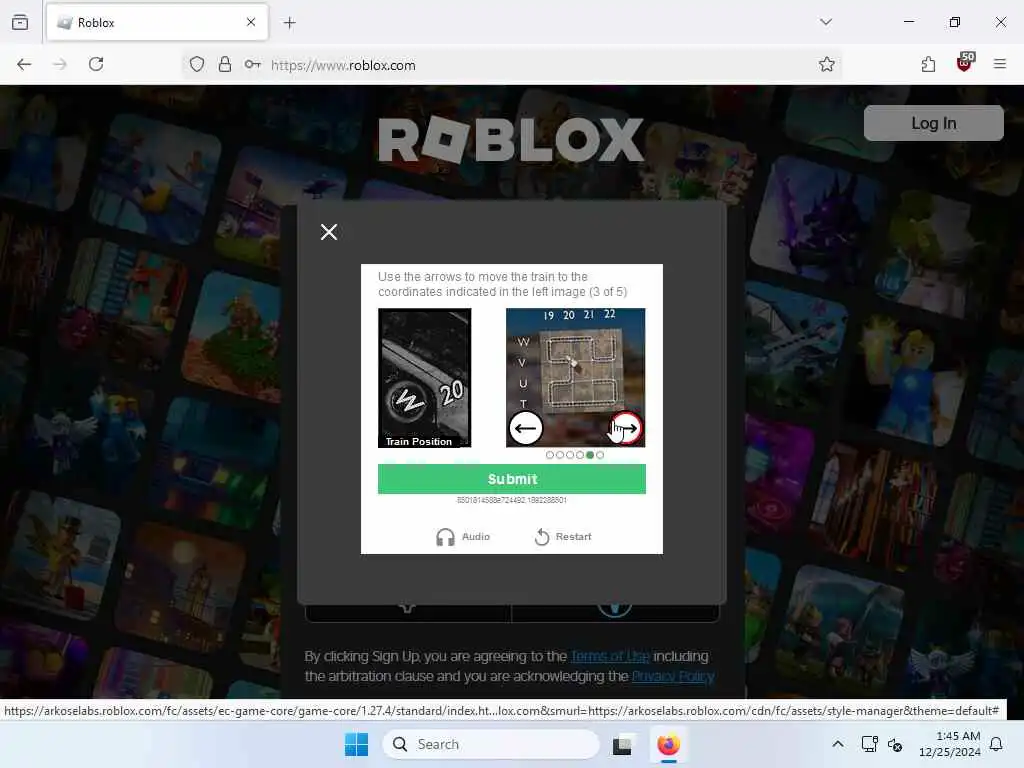Open tracking protection shield info
Screen dimensions: 1024x768
[197, 64]
